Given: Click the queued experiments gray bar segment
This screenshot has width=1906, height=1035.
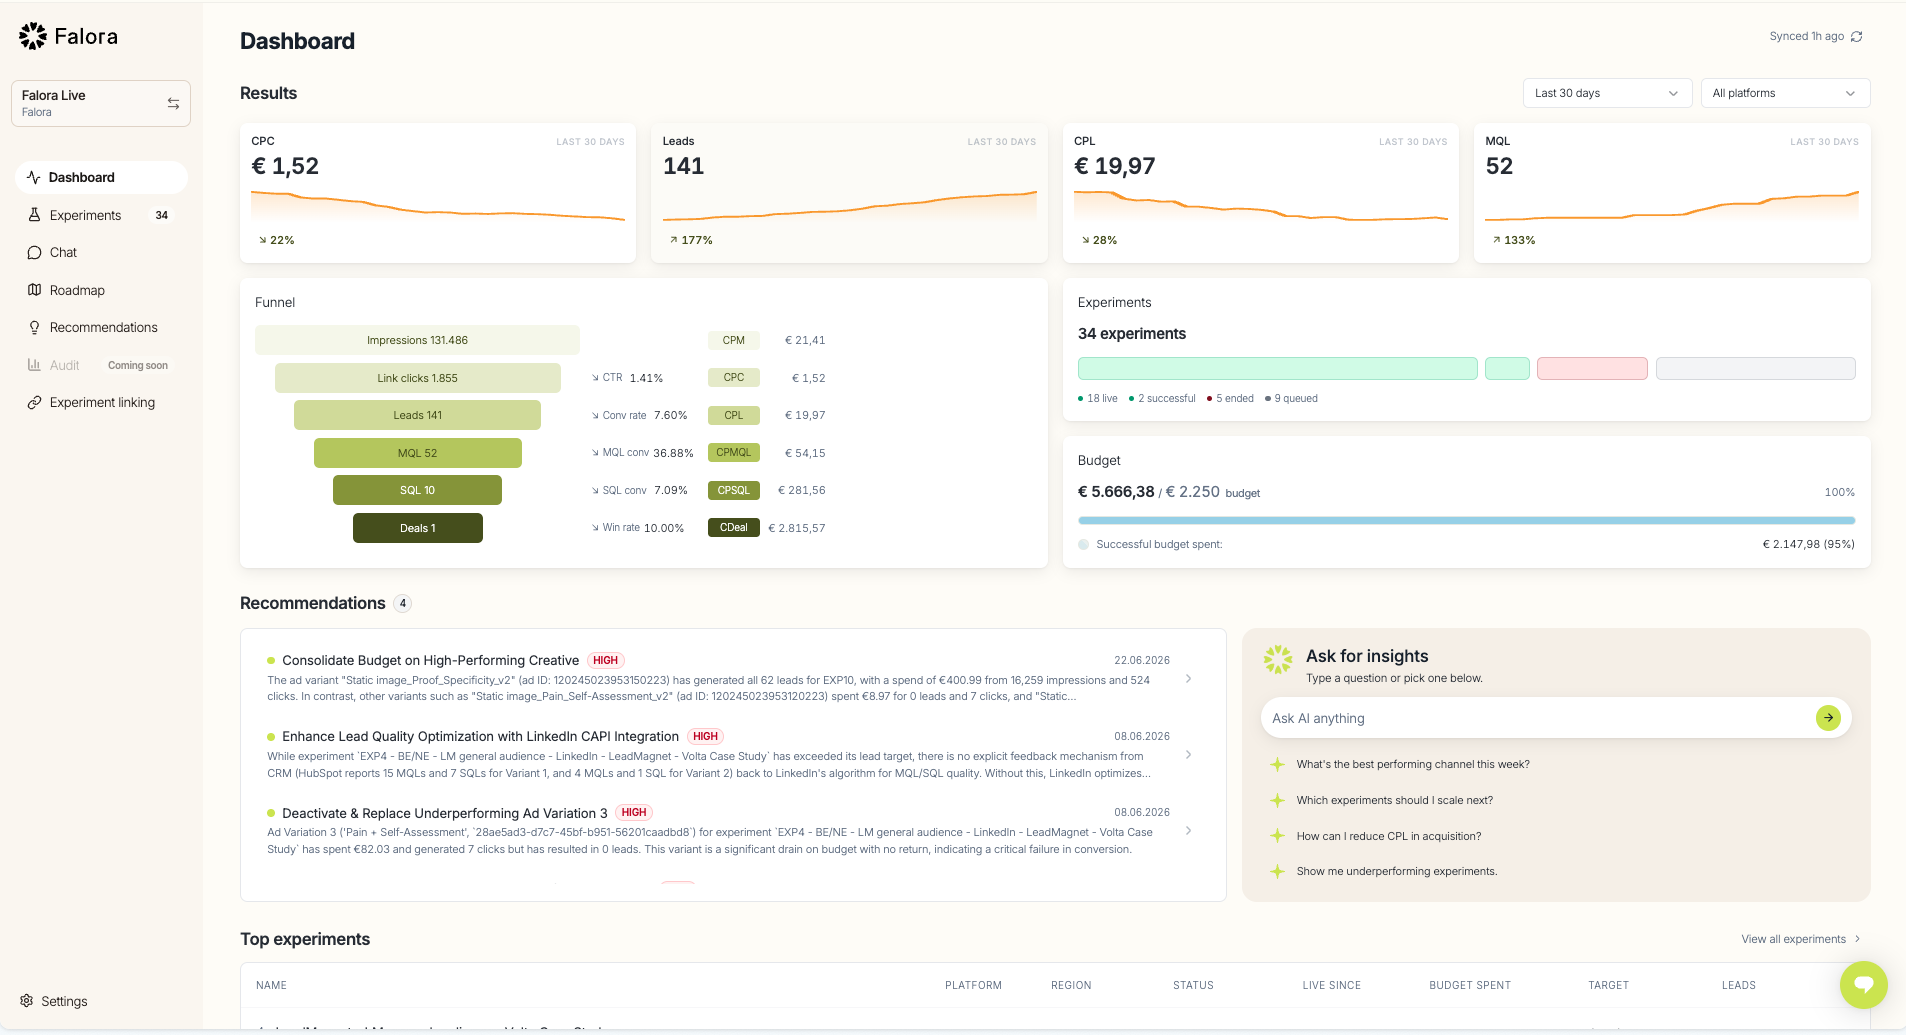Looking at the screenshot, I should [x=1755, y=368].
